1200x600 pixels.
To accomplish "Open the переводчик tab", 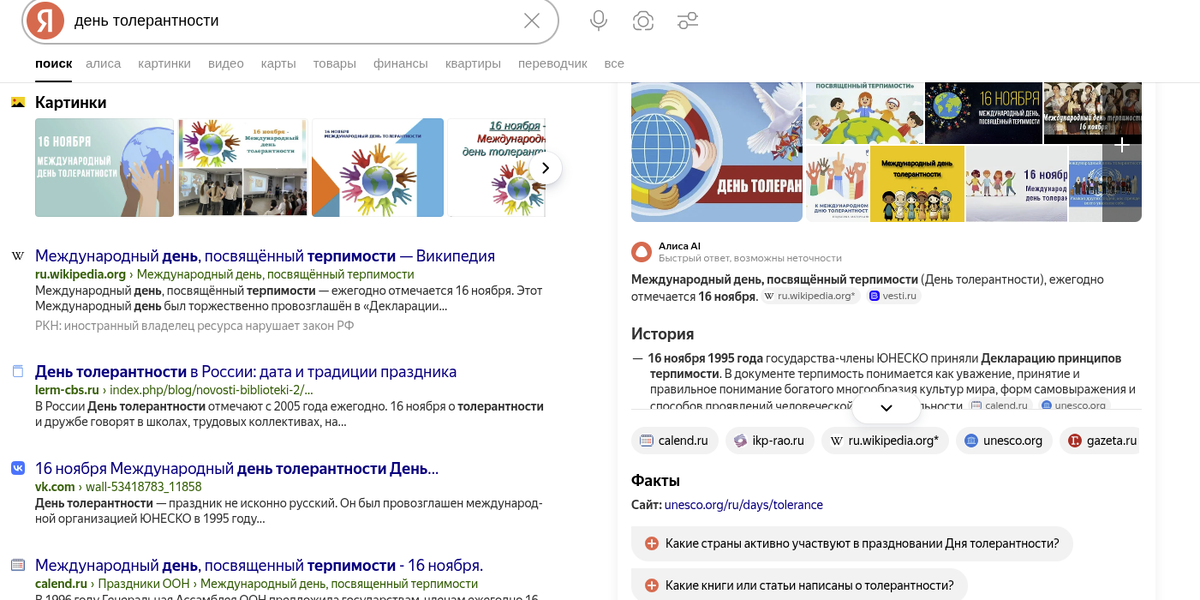I will (x=554, y=63).
